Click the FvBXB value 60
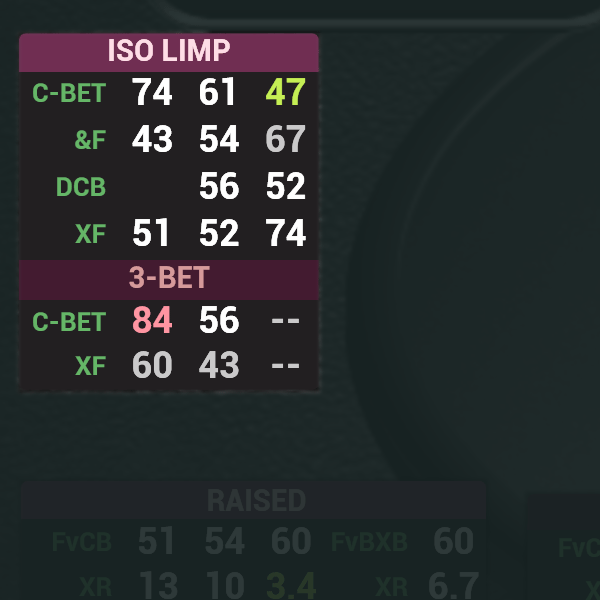The width and height of the screenshot is (600, 600). (453, 541)
